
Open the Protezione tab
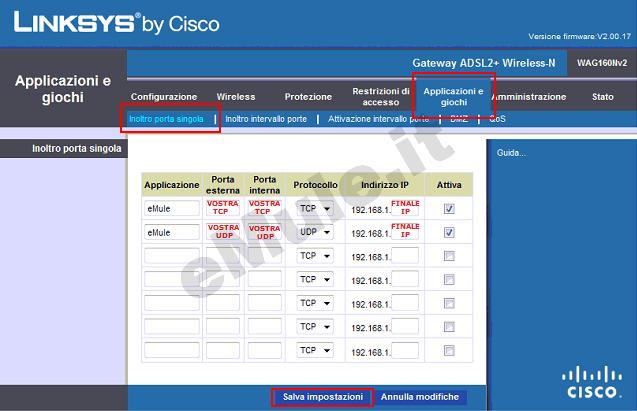pos(308,97)
